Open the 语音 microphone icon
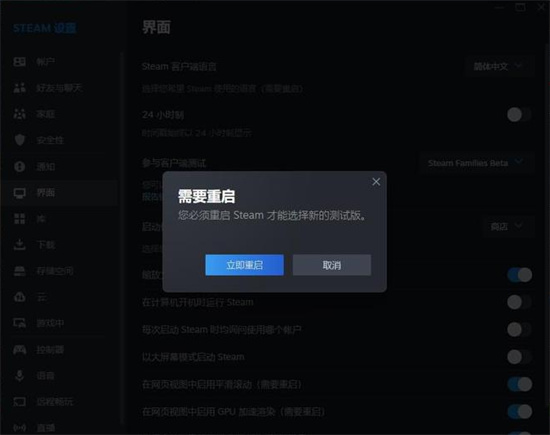The width and height of the screenshot is (550, 435). coord(20,375)
